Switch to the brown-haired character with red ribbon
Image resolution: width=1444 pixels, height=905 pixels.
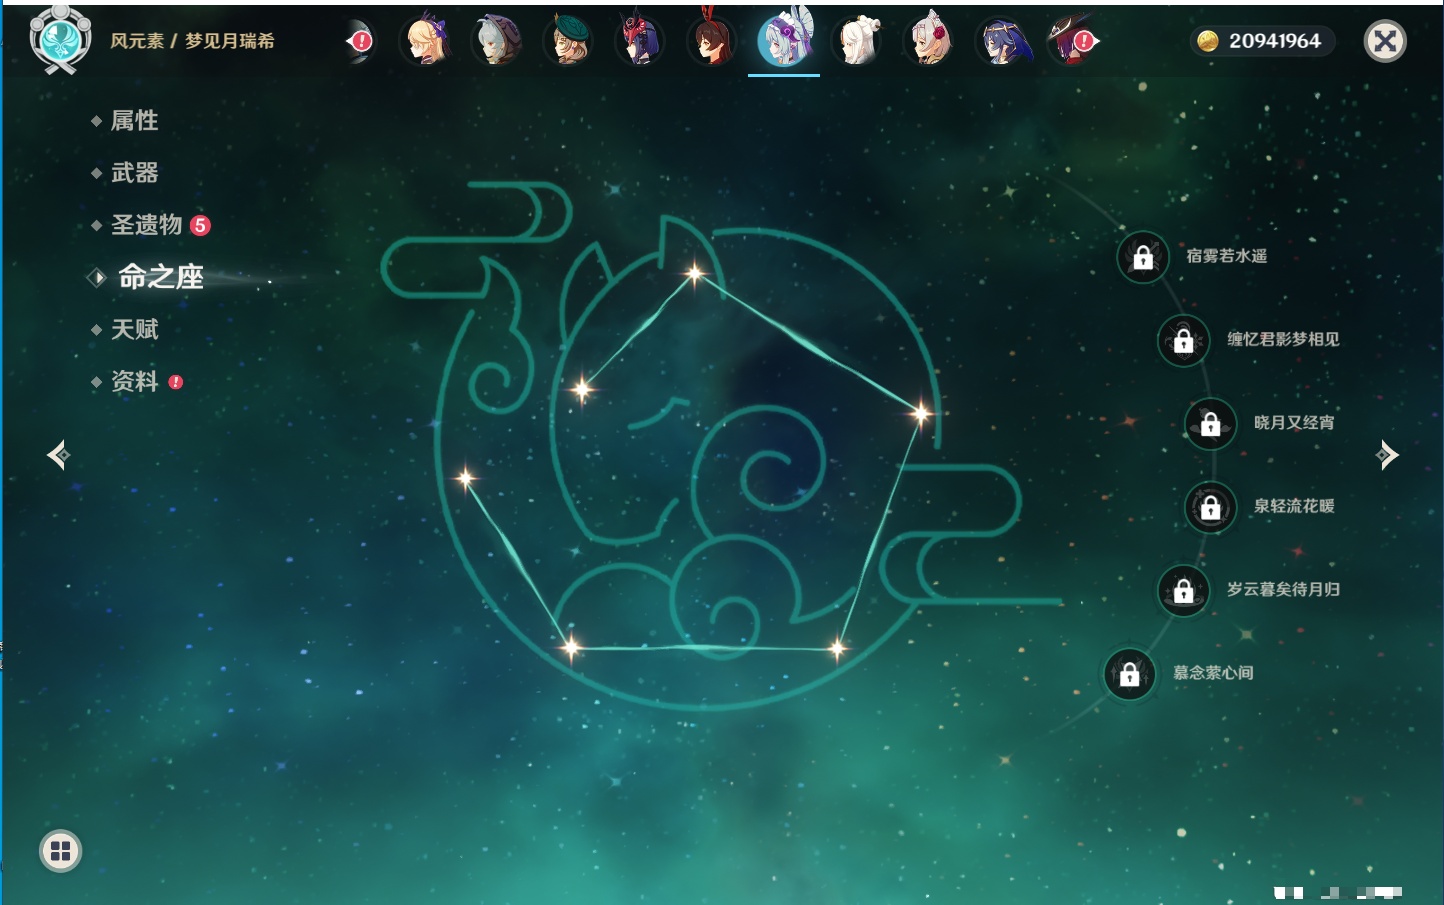(713, 41)
